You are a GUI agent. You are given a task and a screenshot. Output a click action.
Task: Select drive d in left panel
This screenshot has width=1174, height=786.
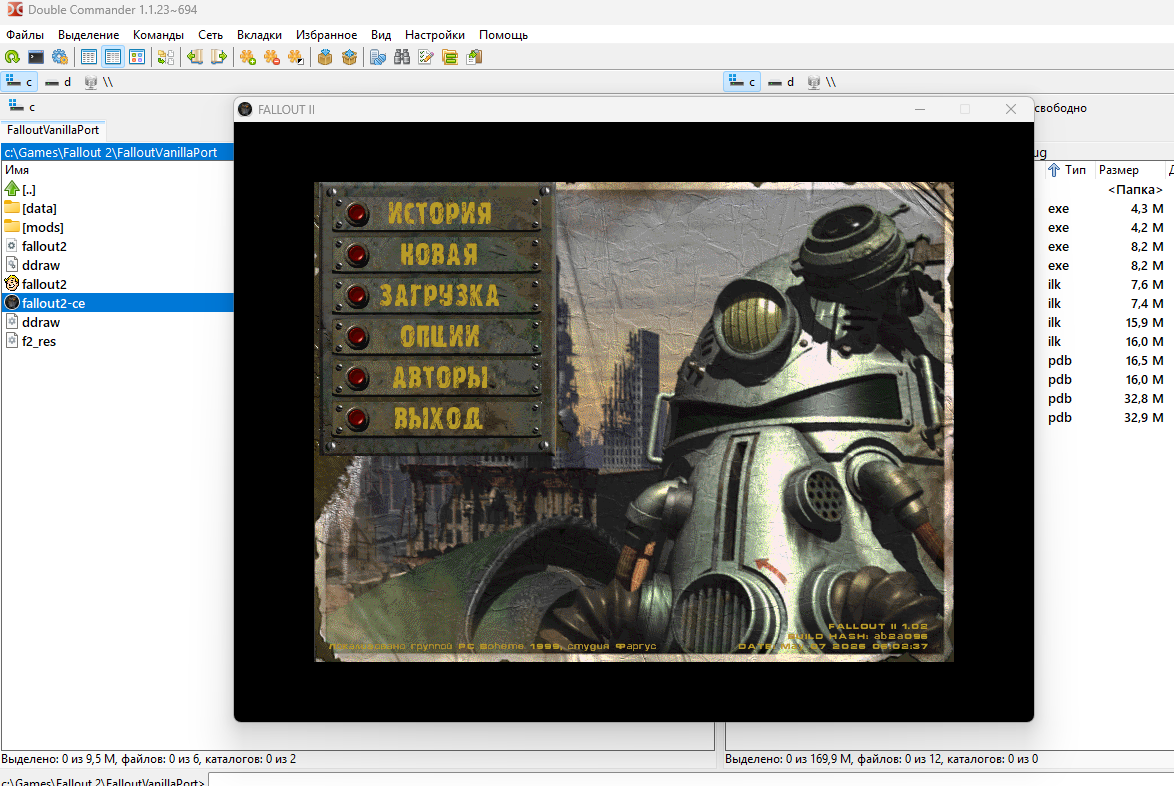click(58, 82)
